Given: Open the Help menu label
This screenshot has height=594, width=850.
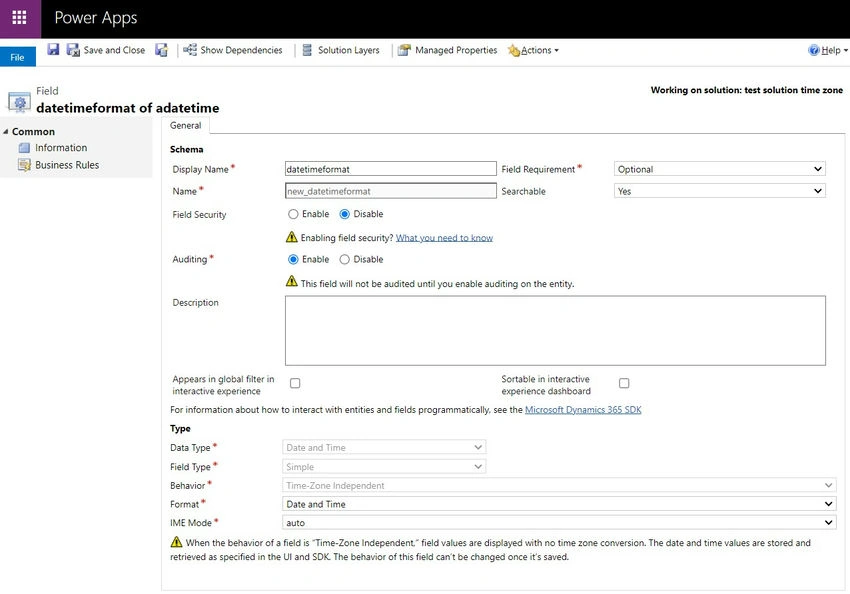Looking at the screenshot, I should click(830, 50).
